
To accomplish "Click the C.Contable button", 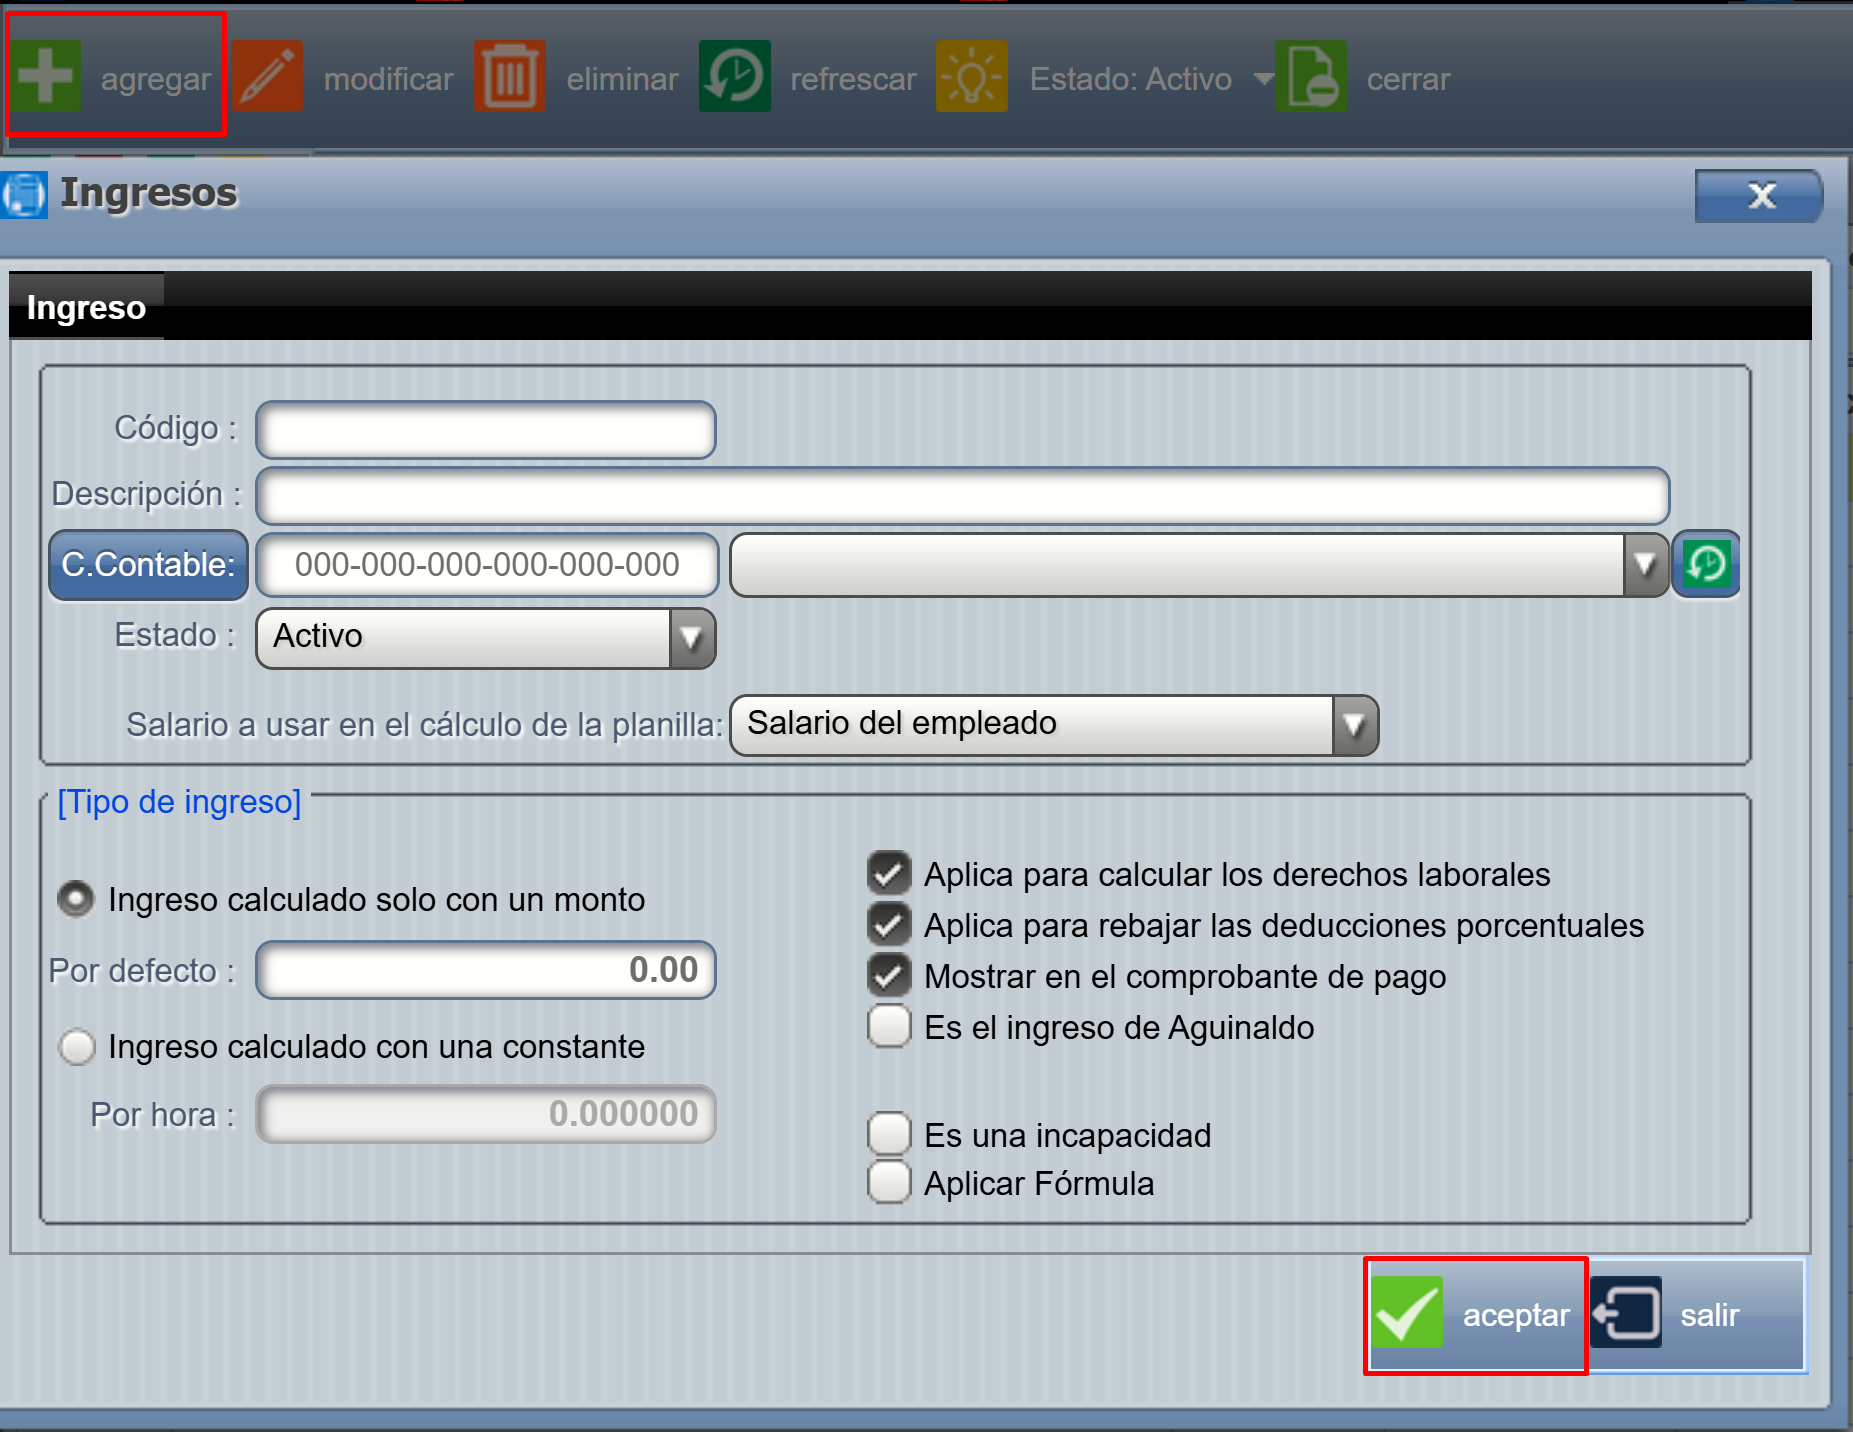I will 148,565.
